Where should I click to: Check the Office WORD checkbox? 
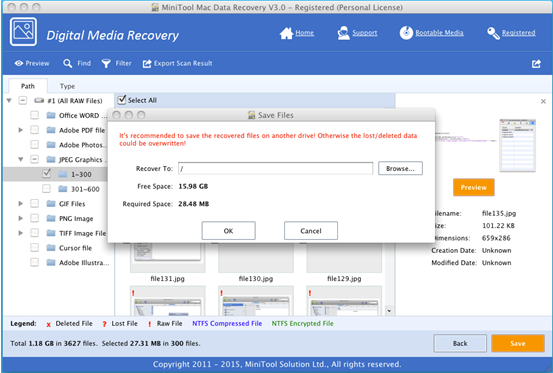pyautogui.click(x=35, y=115)
